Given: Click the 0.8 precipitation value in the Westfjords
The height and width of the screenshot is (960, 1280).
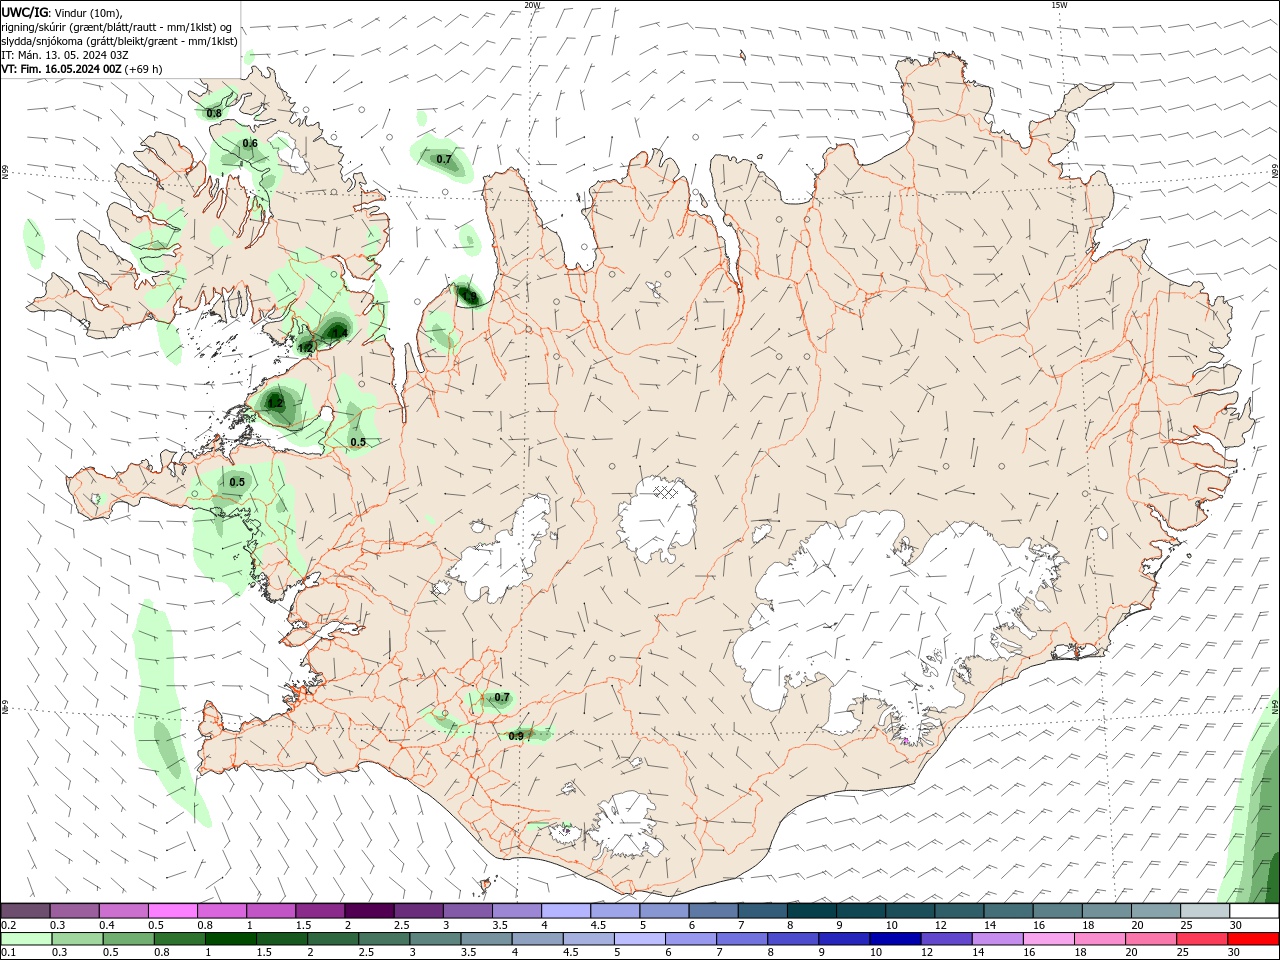Looking at the screenshot, I should pos(214,113).
